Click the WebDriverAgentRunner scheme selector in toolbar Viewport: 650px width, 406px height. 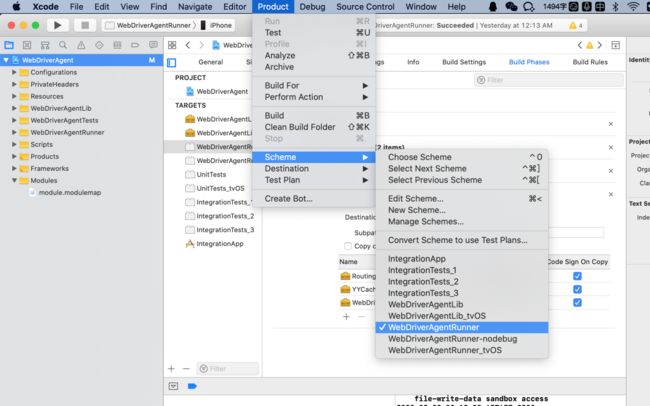coord(150,25)
